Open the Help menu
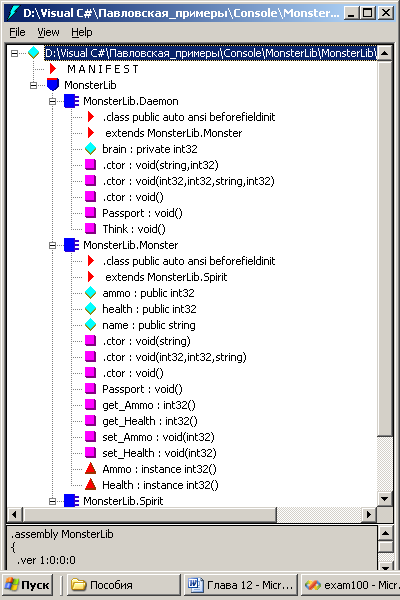The width and height of the screenshot is (400, 600). click(x=82, y=32)
